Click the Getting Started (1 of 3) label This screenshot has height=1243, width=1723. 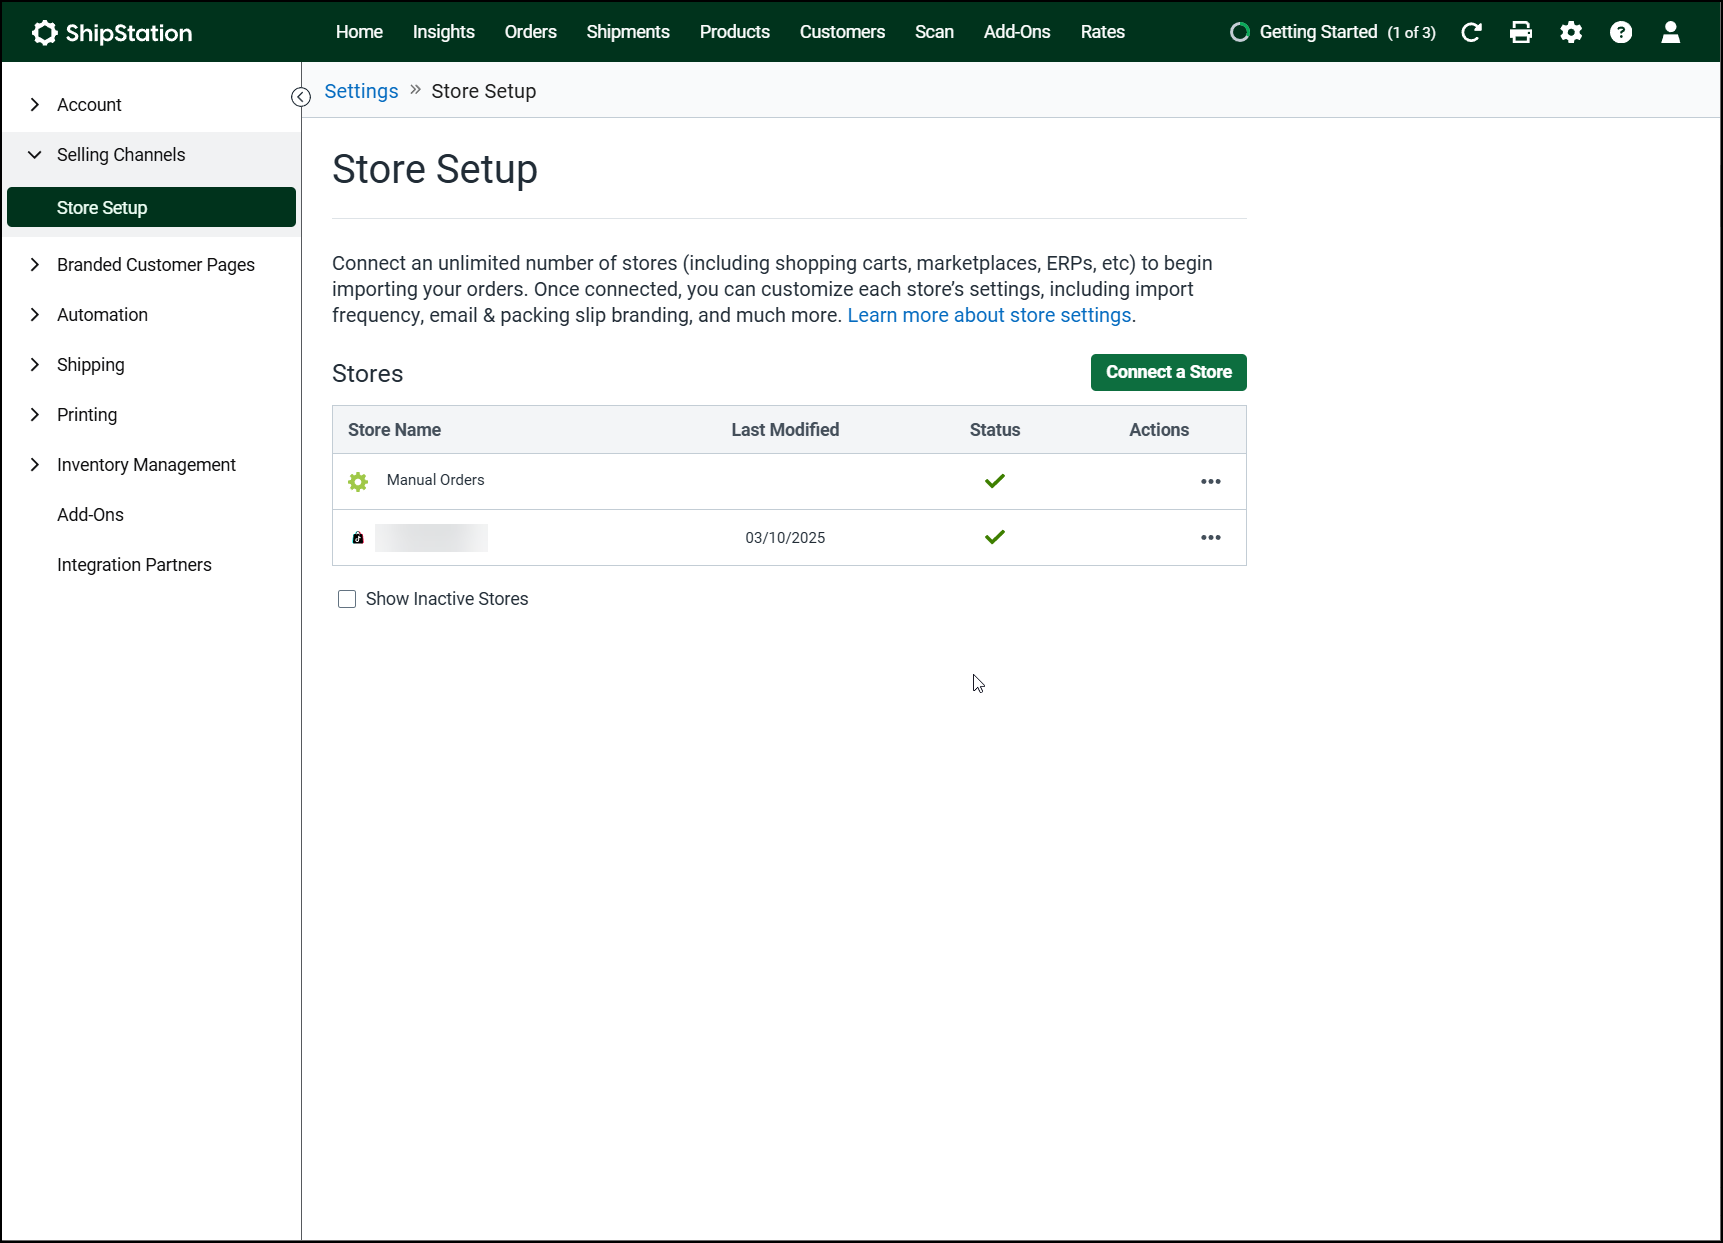[1347, 32]
